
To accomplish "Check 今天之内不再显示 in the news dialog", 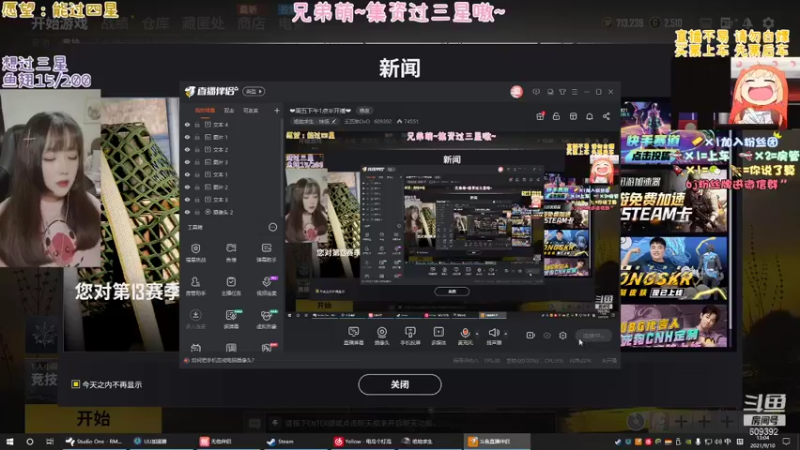I will [76, 384].
